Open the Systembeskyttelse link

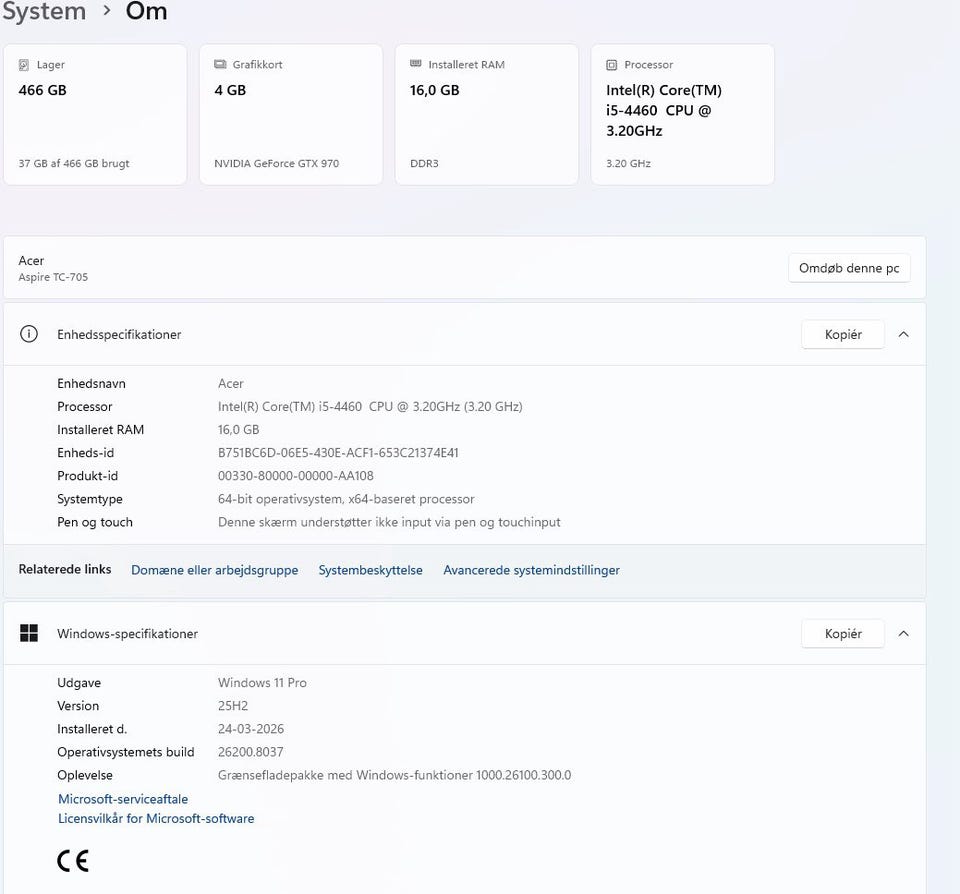[x=370, y=570]
